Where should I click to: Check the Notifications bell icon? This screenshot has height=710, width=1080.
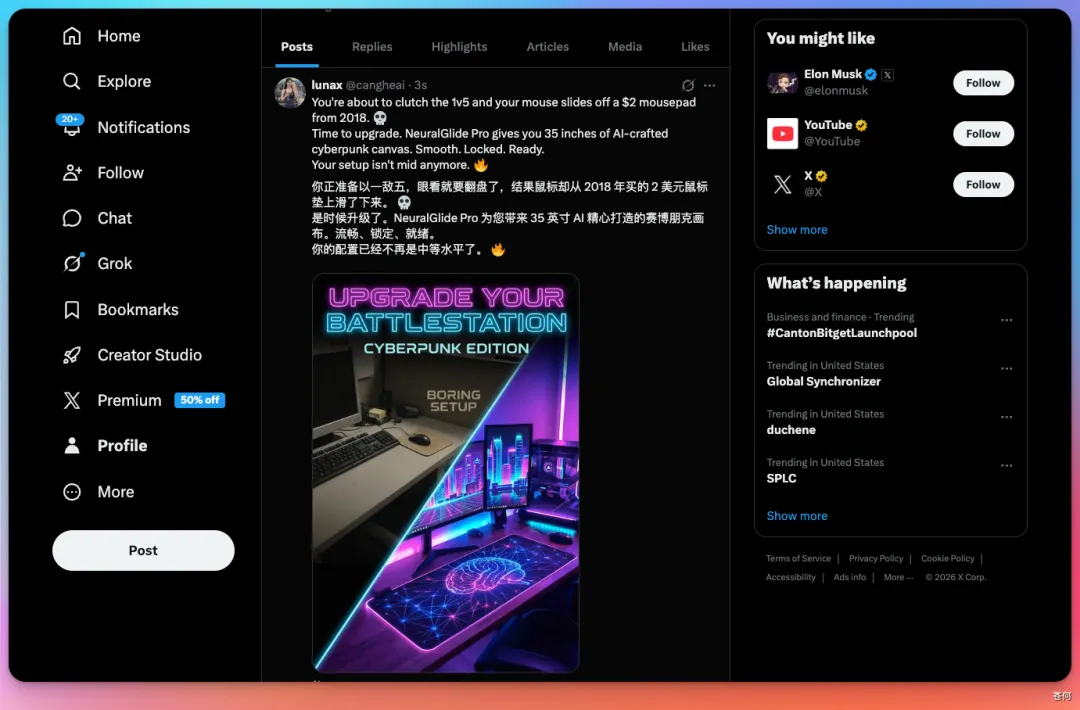click(72, 128)
